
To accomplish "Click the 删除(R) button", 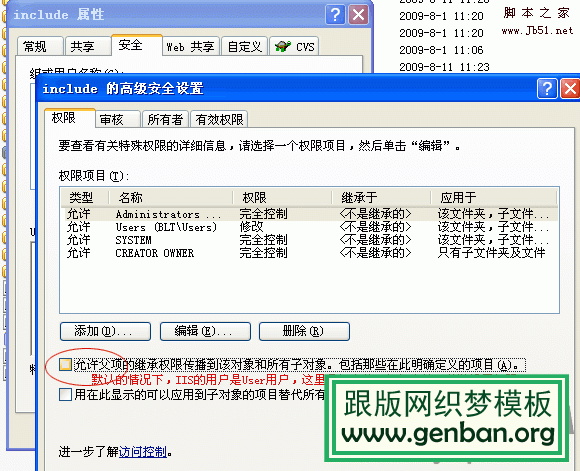I will tap(304, 331).
